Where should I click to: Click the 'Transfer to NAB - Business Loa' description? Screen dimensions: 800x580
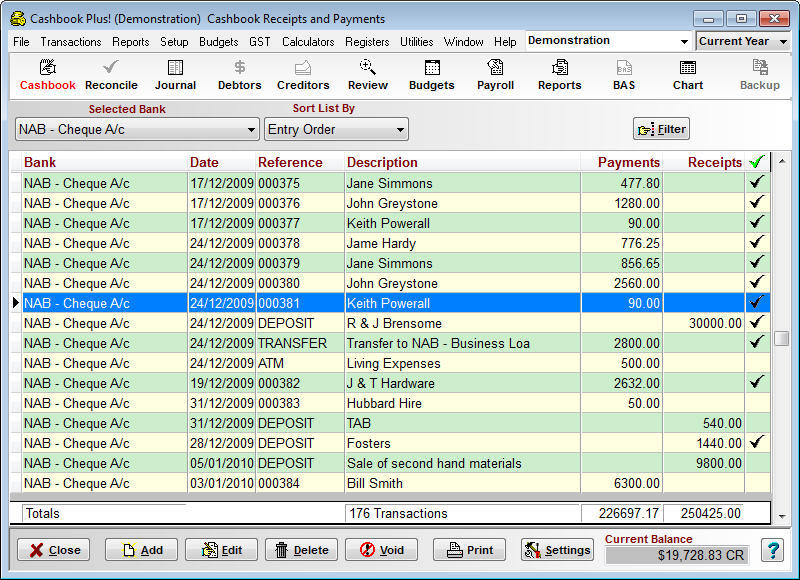(438, 343)
